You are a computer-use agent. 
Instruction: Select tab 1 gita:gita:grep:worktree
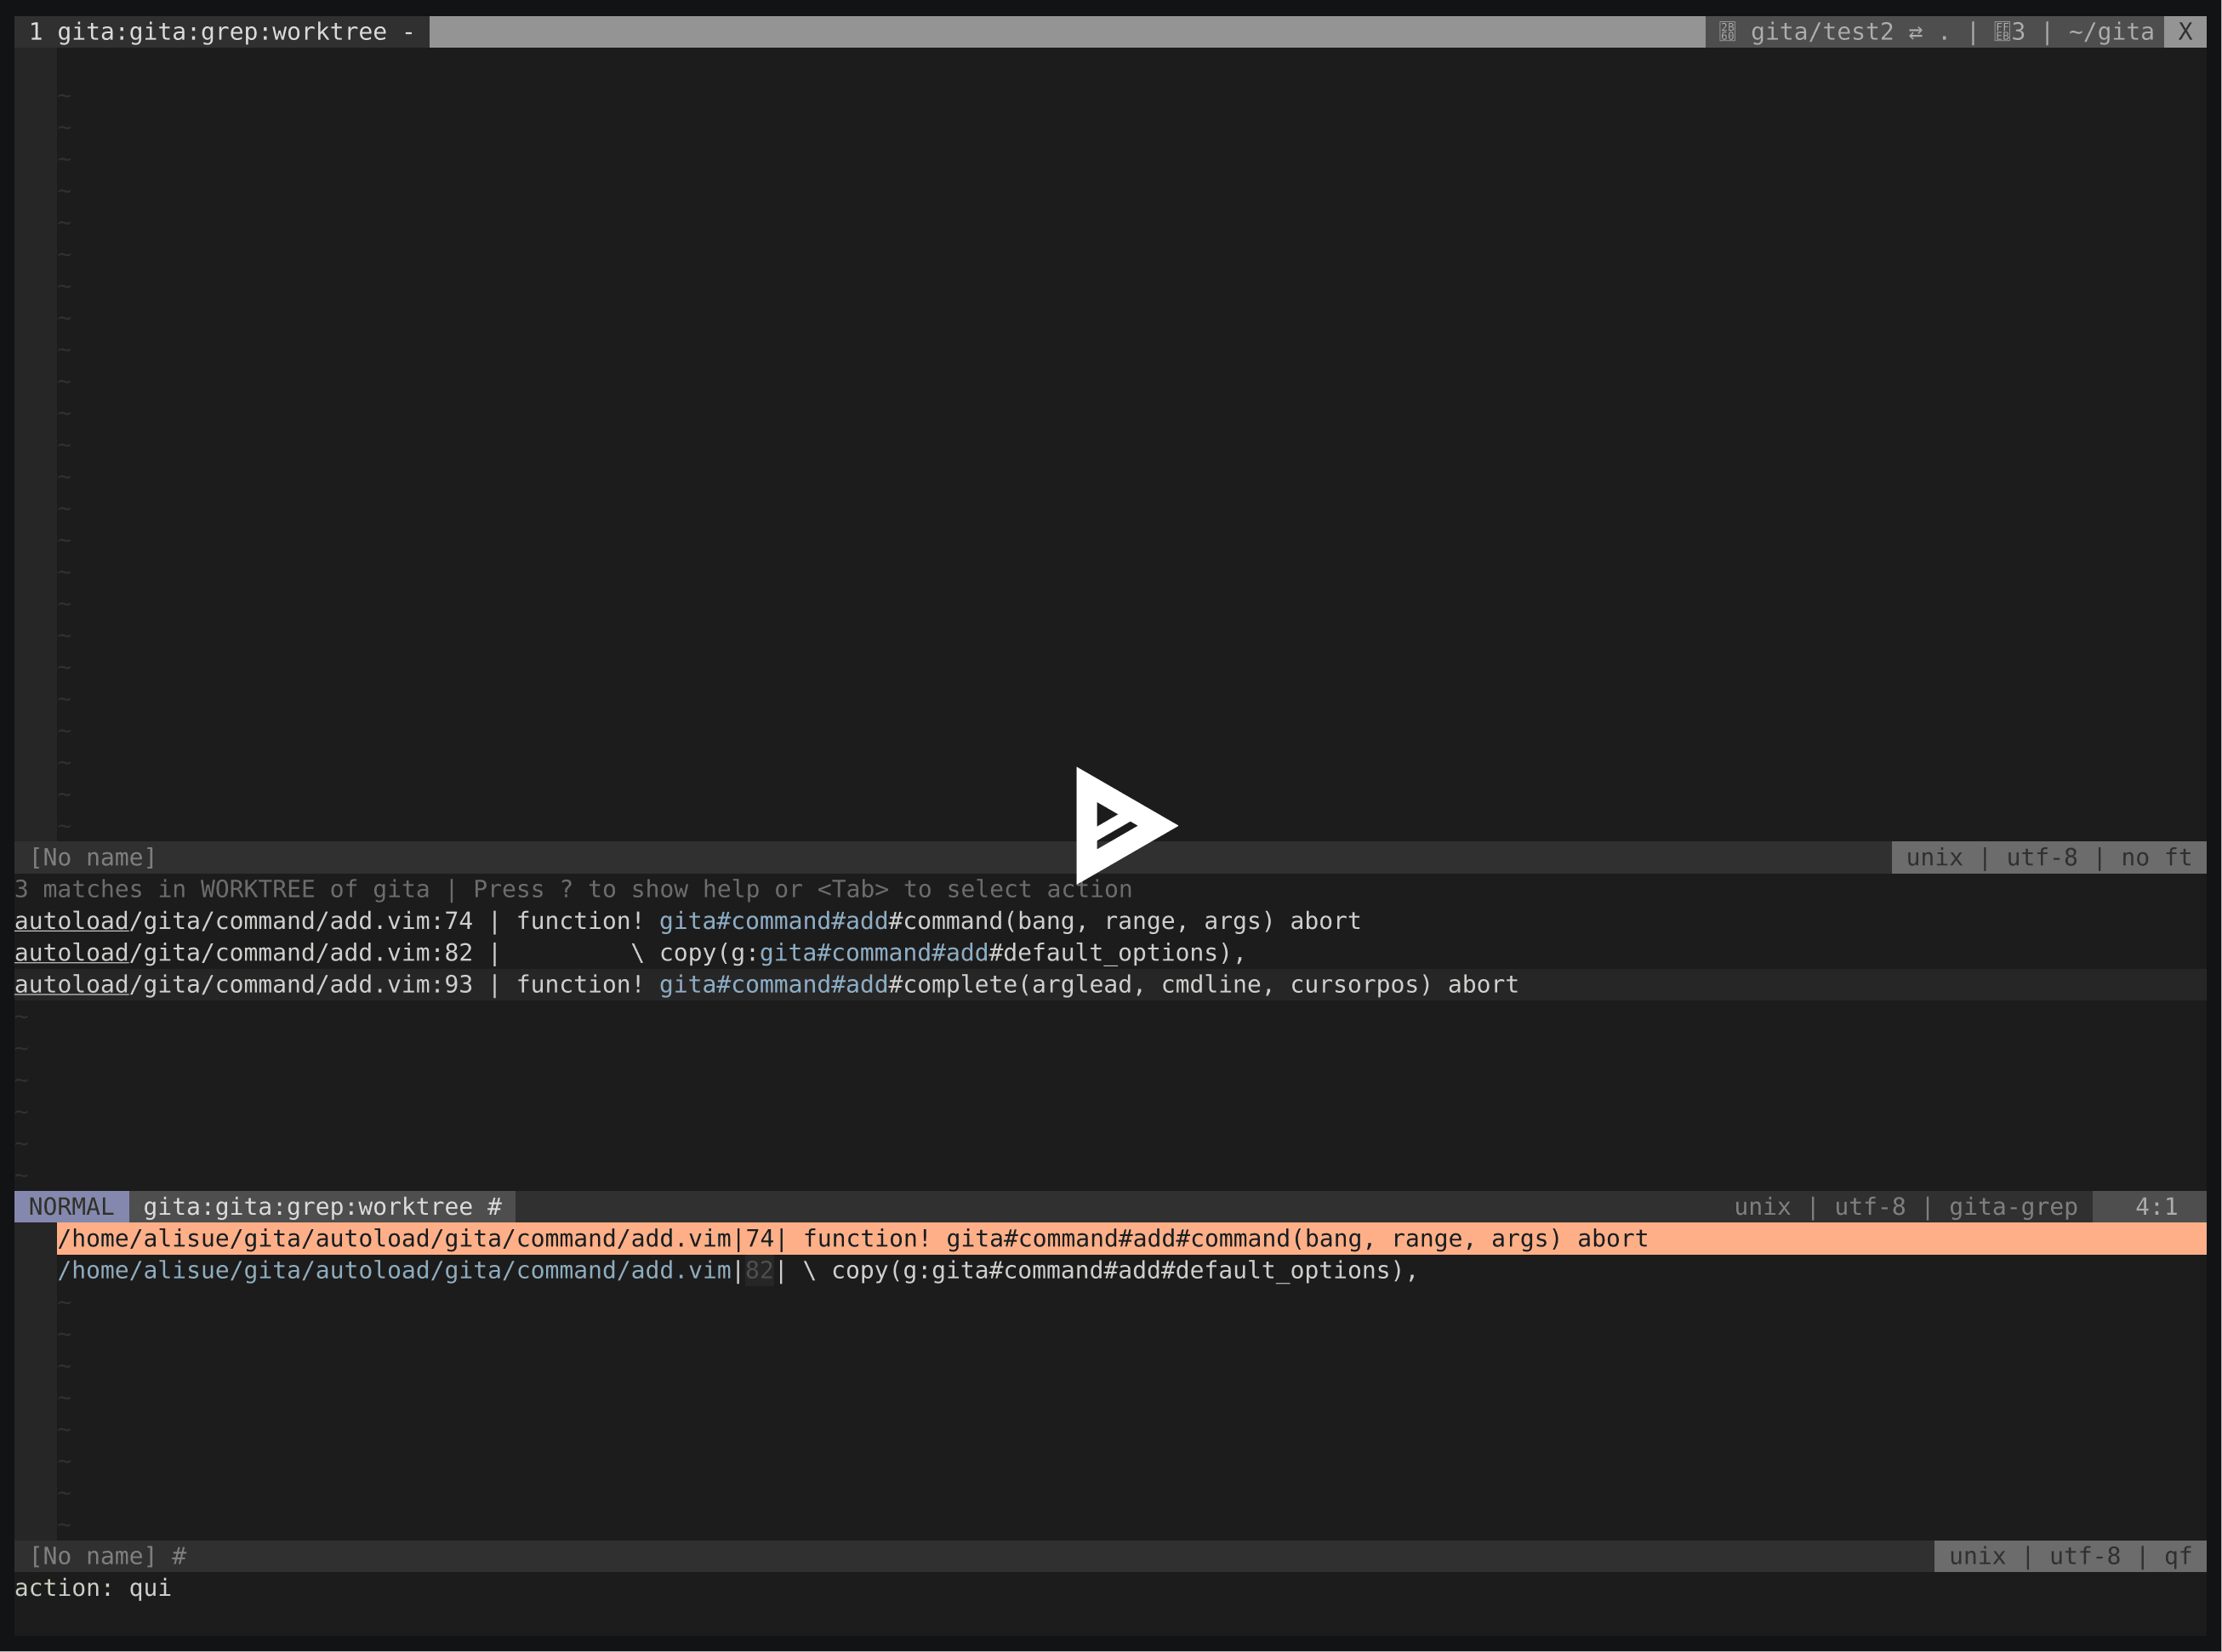221,32
